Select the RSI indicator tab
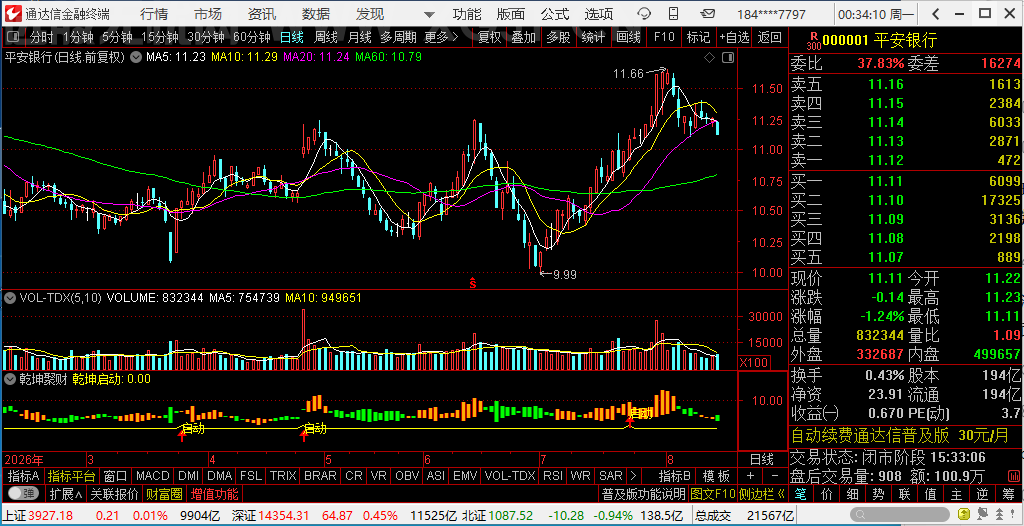Screen dimensions: 1024x526 [553, 476]
